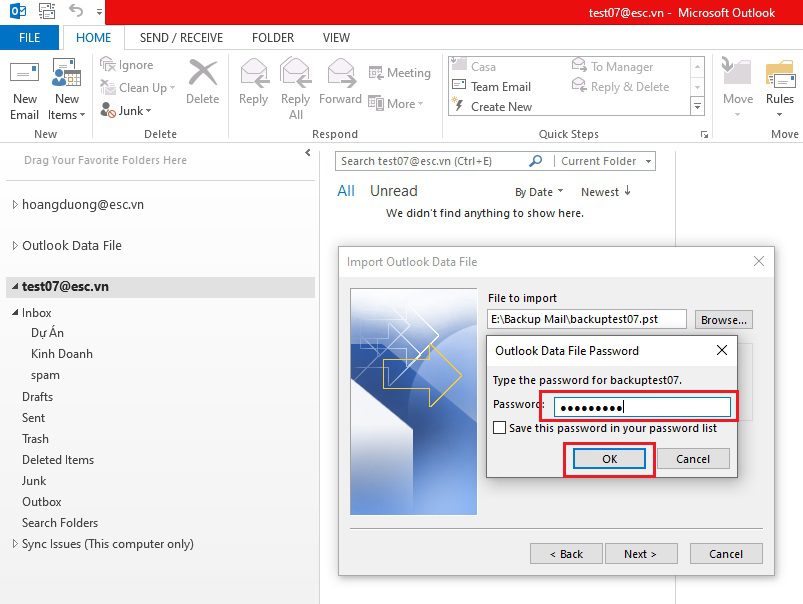Click the Junk mail icon
The height and width of the screenshot is (604, 803).
[108, 110]
